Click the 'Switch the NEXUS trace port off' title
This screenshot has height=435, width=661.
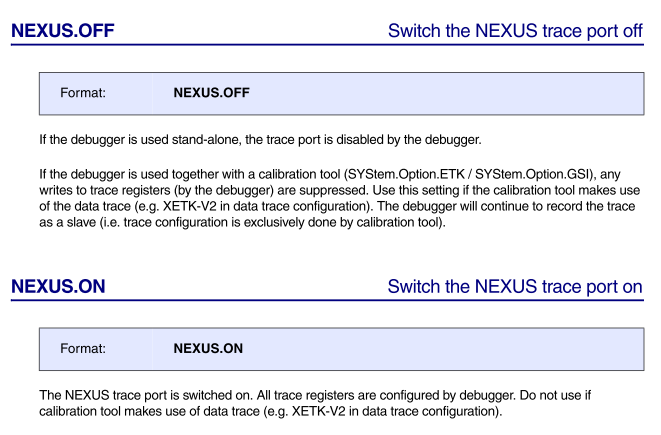tap(514, 31)
